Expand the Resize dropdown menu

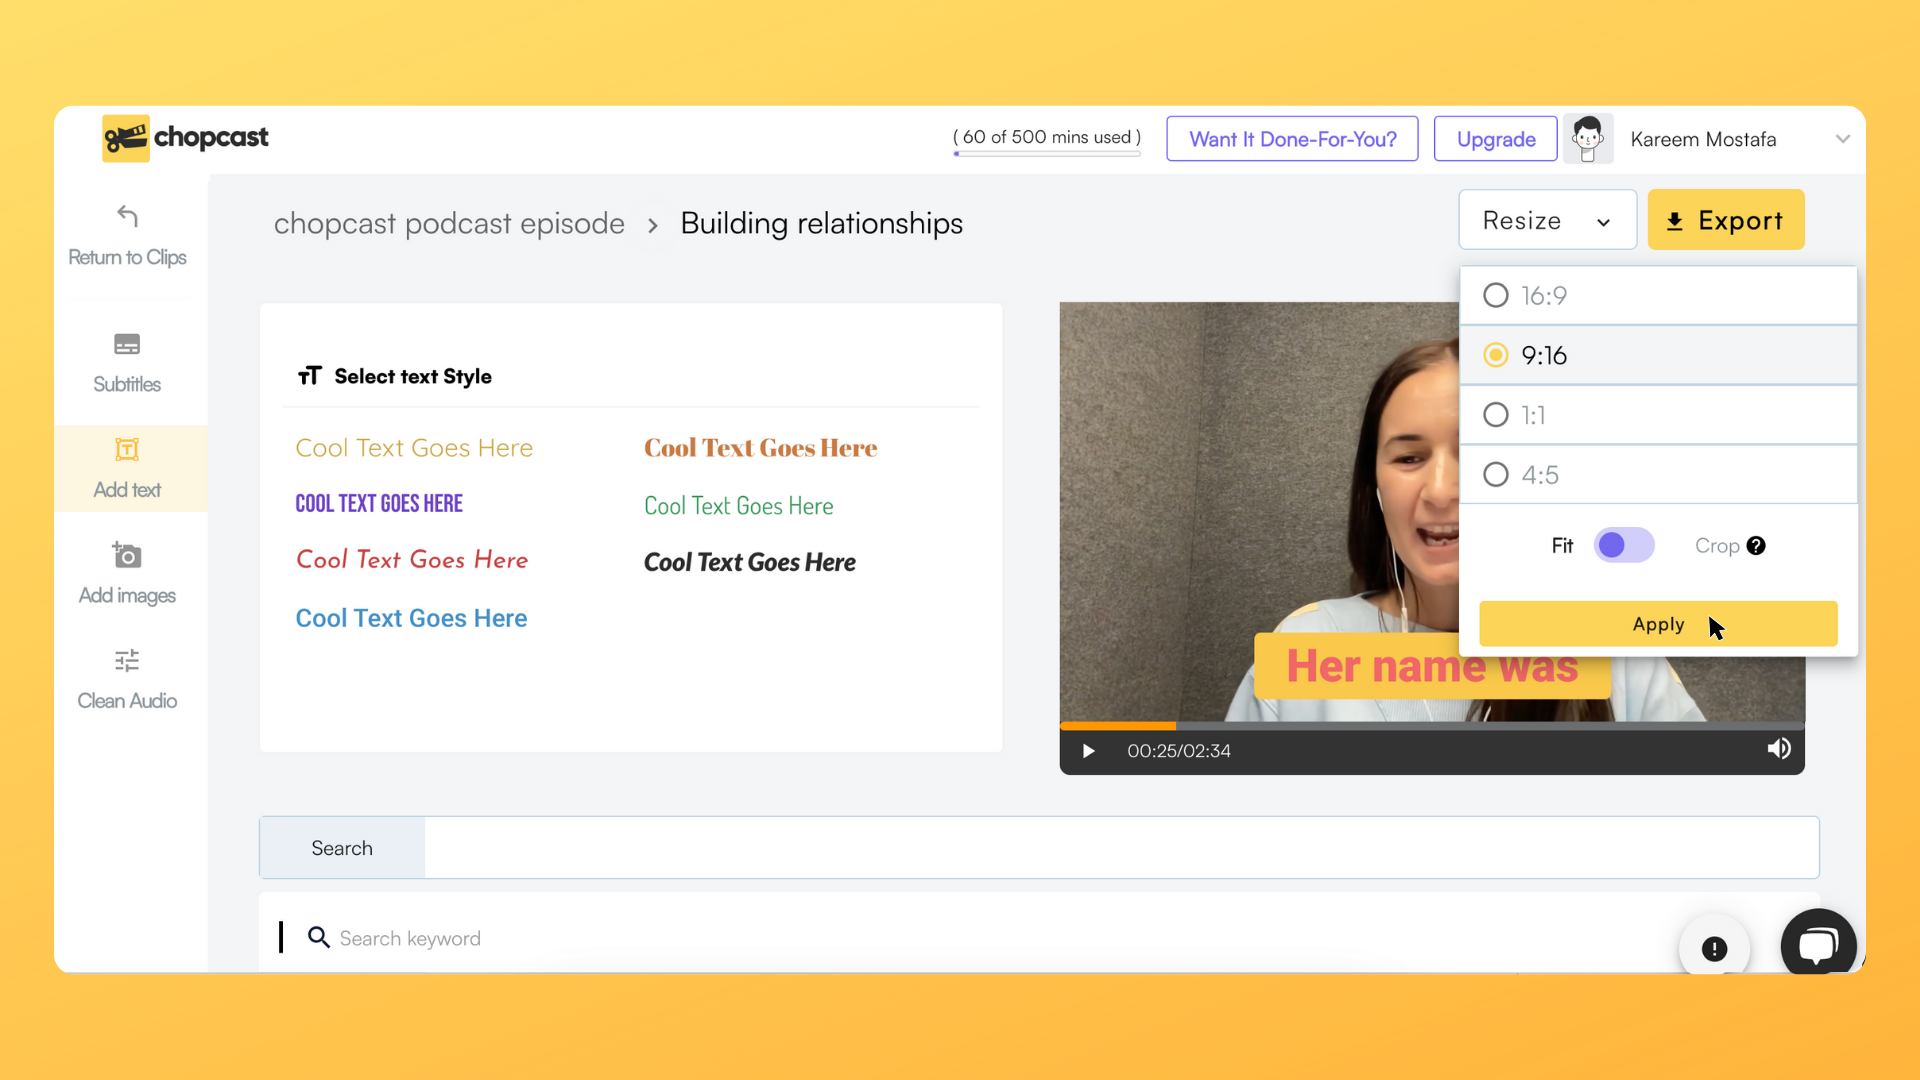click(x=1545, y=220)
